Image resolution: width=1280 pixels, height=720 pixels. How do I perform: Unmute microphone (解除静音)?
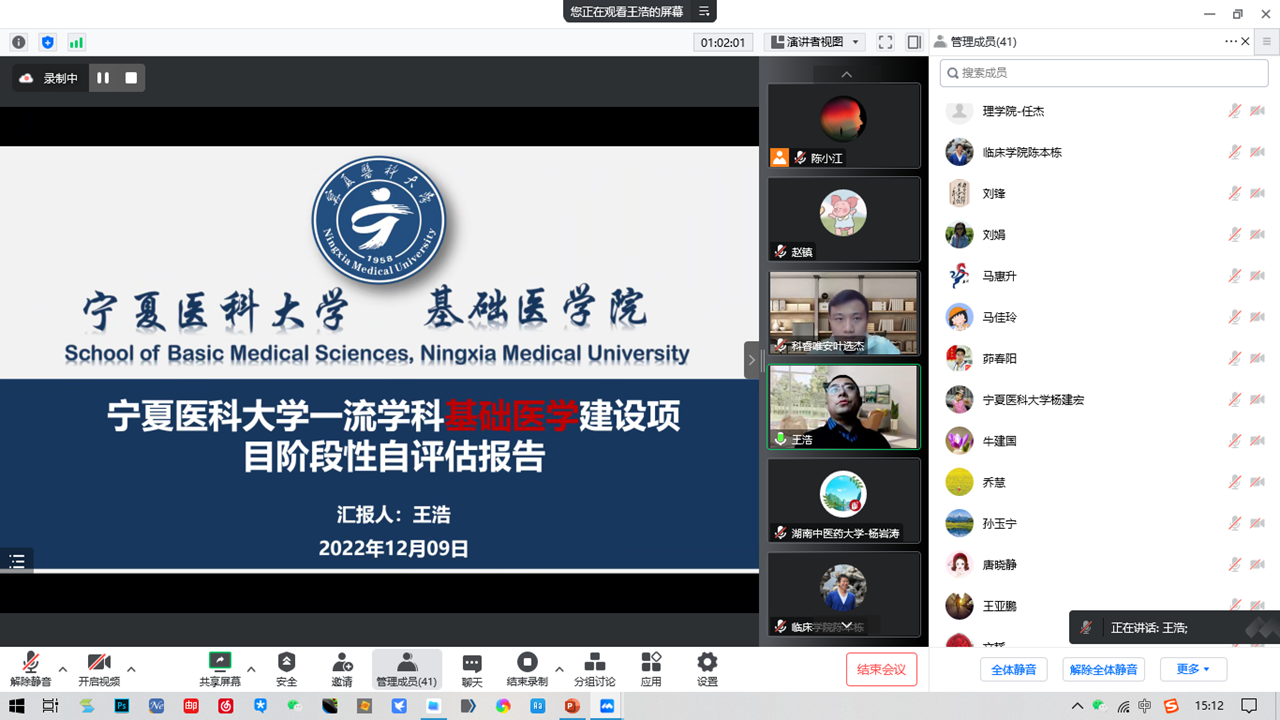coord(31,662)
